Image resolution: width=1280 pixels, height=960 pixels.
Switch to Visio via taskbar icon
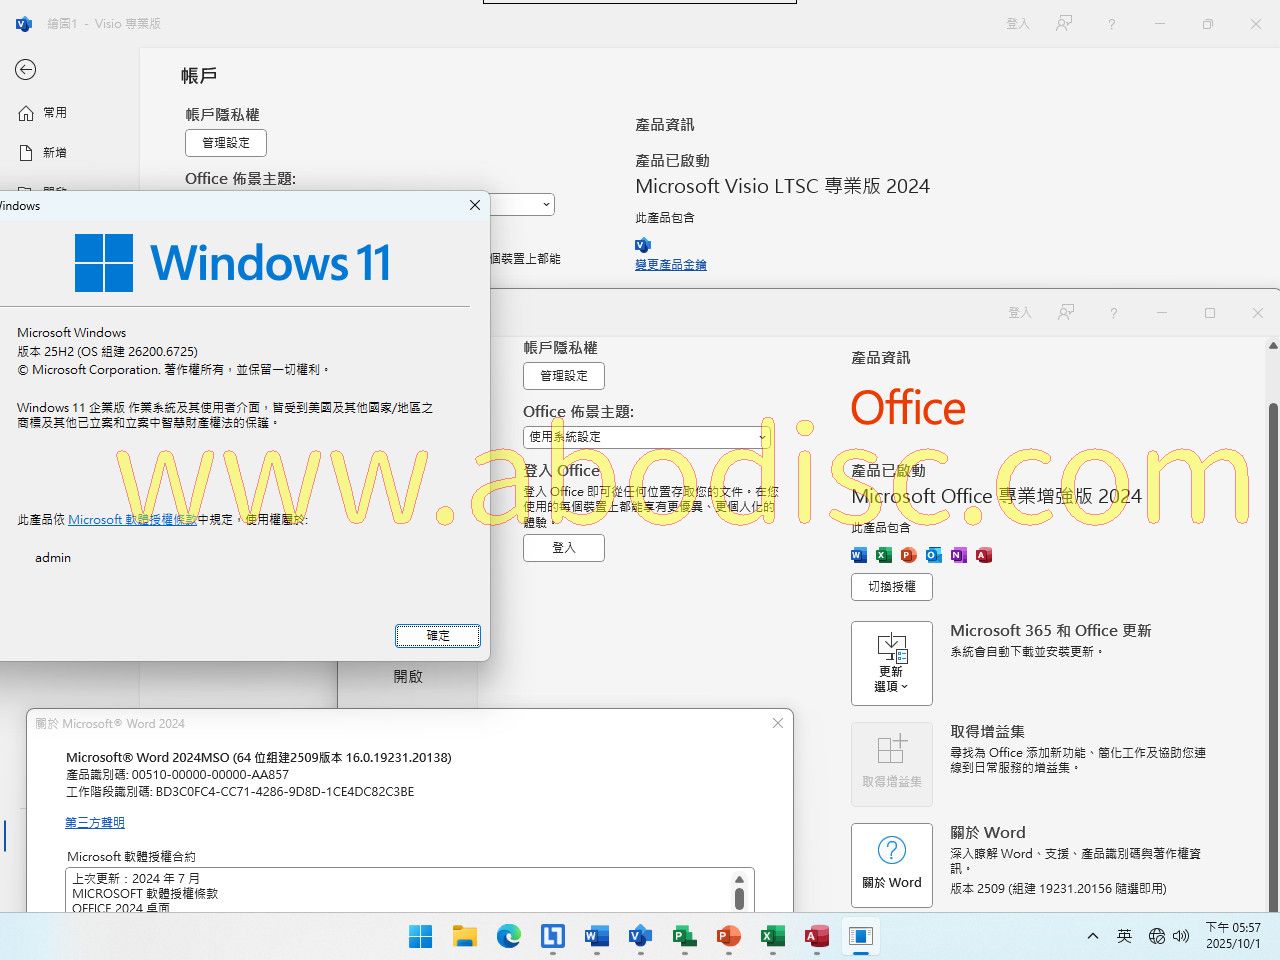point(640,936)
